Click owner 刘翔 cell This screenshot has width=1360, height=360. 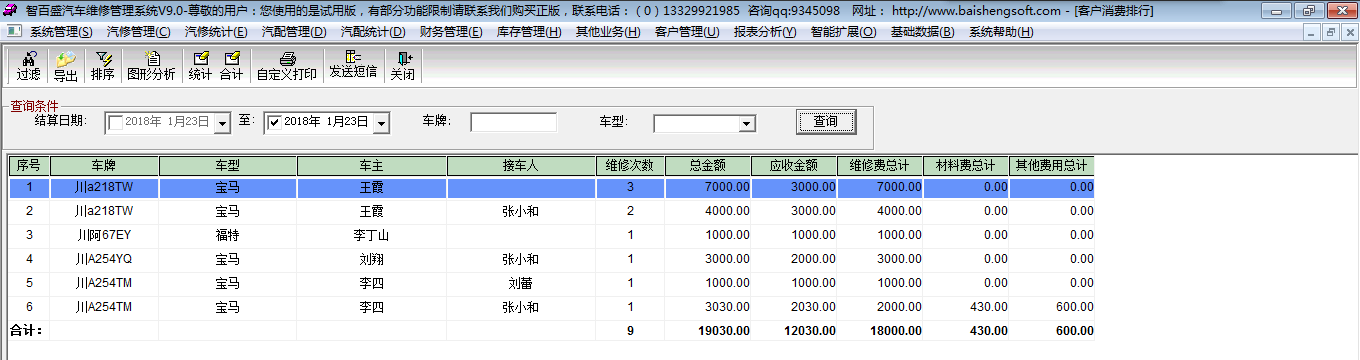(372, 259)
